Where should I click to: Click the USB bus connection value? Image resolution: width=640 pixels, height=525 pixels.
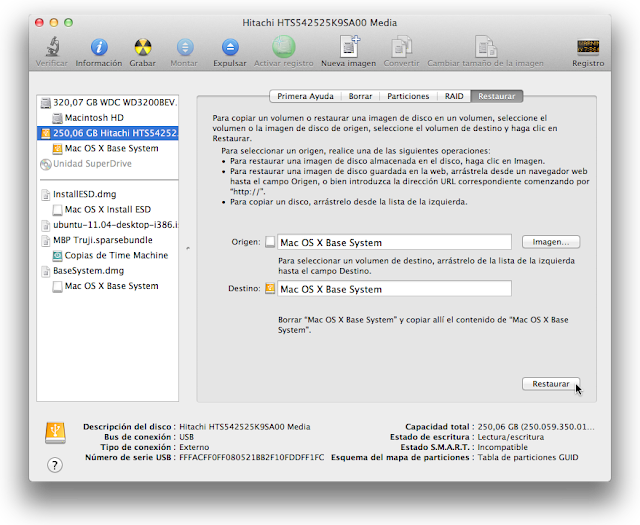pos(186,437)
